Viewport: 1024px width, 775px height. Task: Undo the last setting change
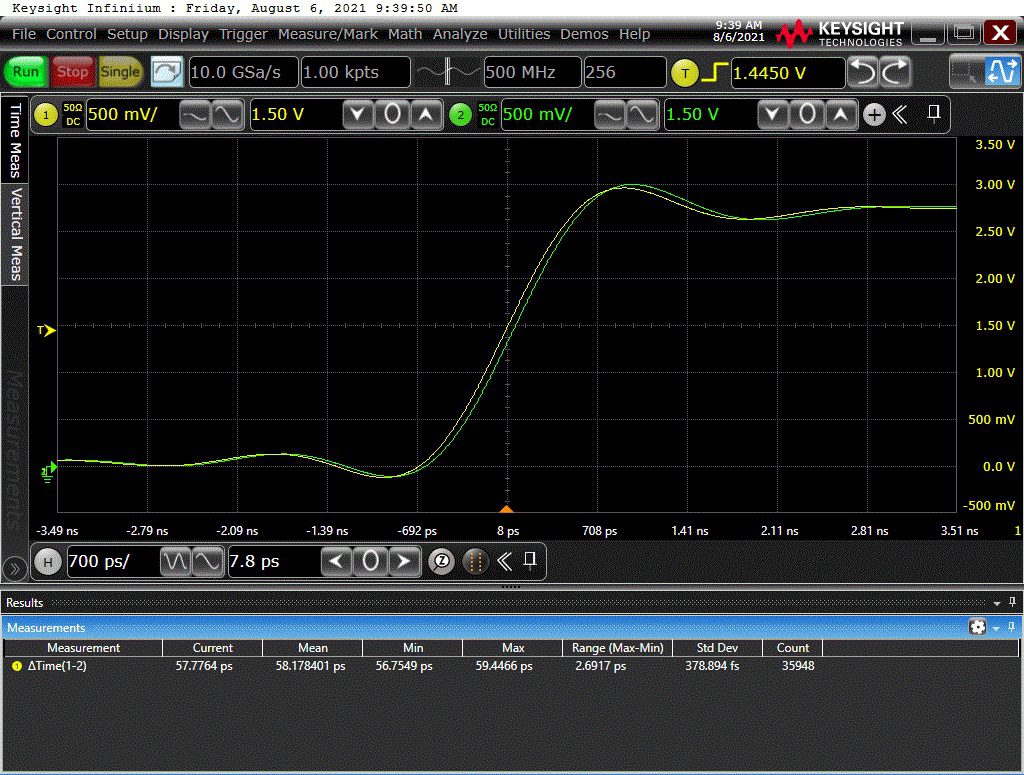click(x=862, y=72)
